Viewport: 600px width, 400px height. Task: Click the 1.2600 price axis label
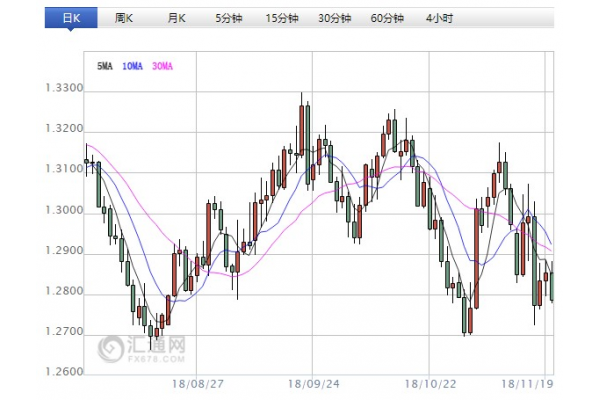(x=64, y=372)
